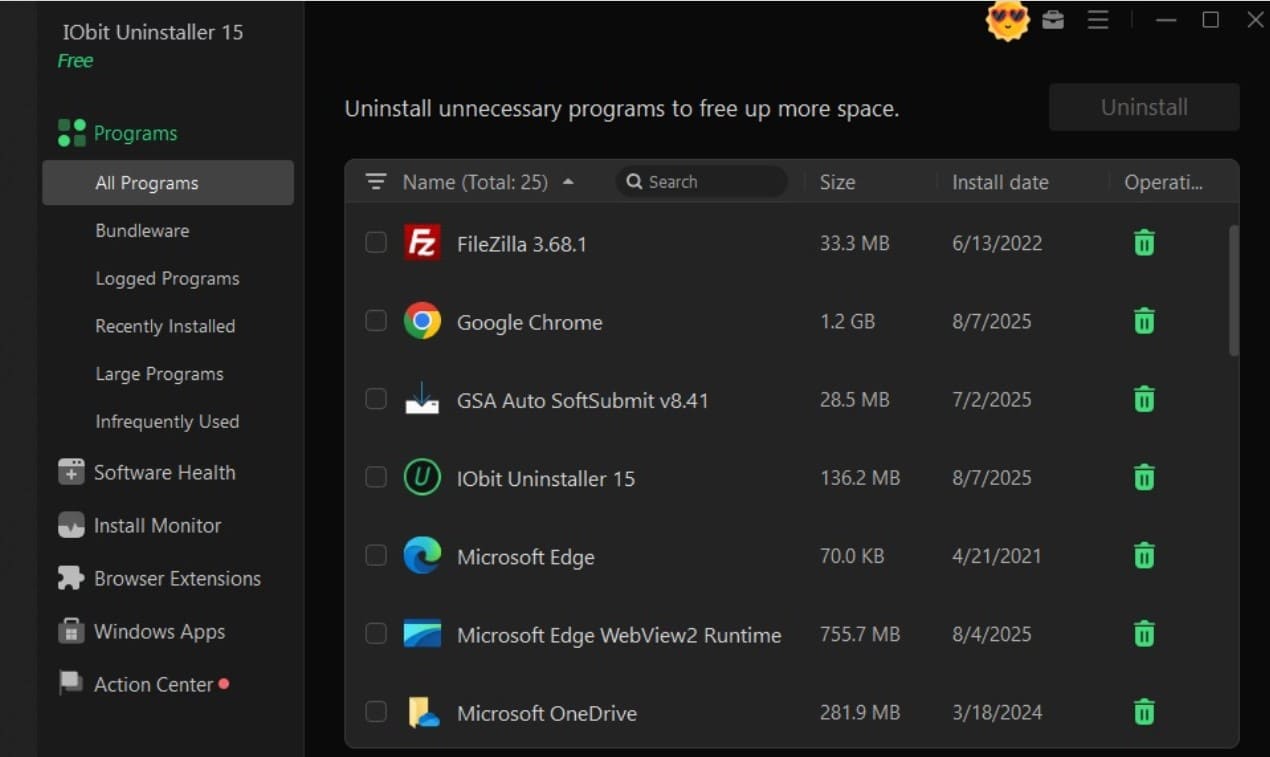1270x757 pixels.
Task: Toggle the Name column sort arrow
Action: pos(568,182)
